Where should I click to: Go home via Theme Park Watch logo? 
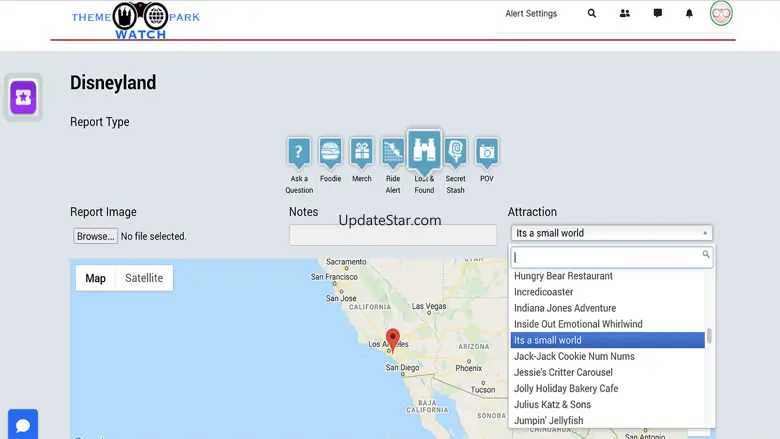135,20
